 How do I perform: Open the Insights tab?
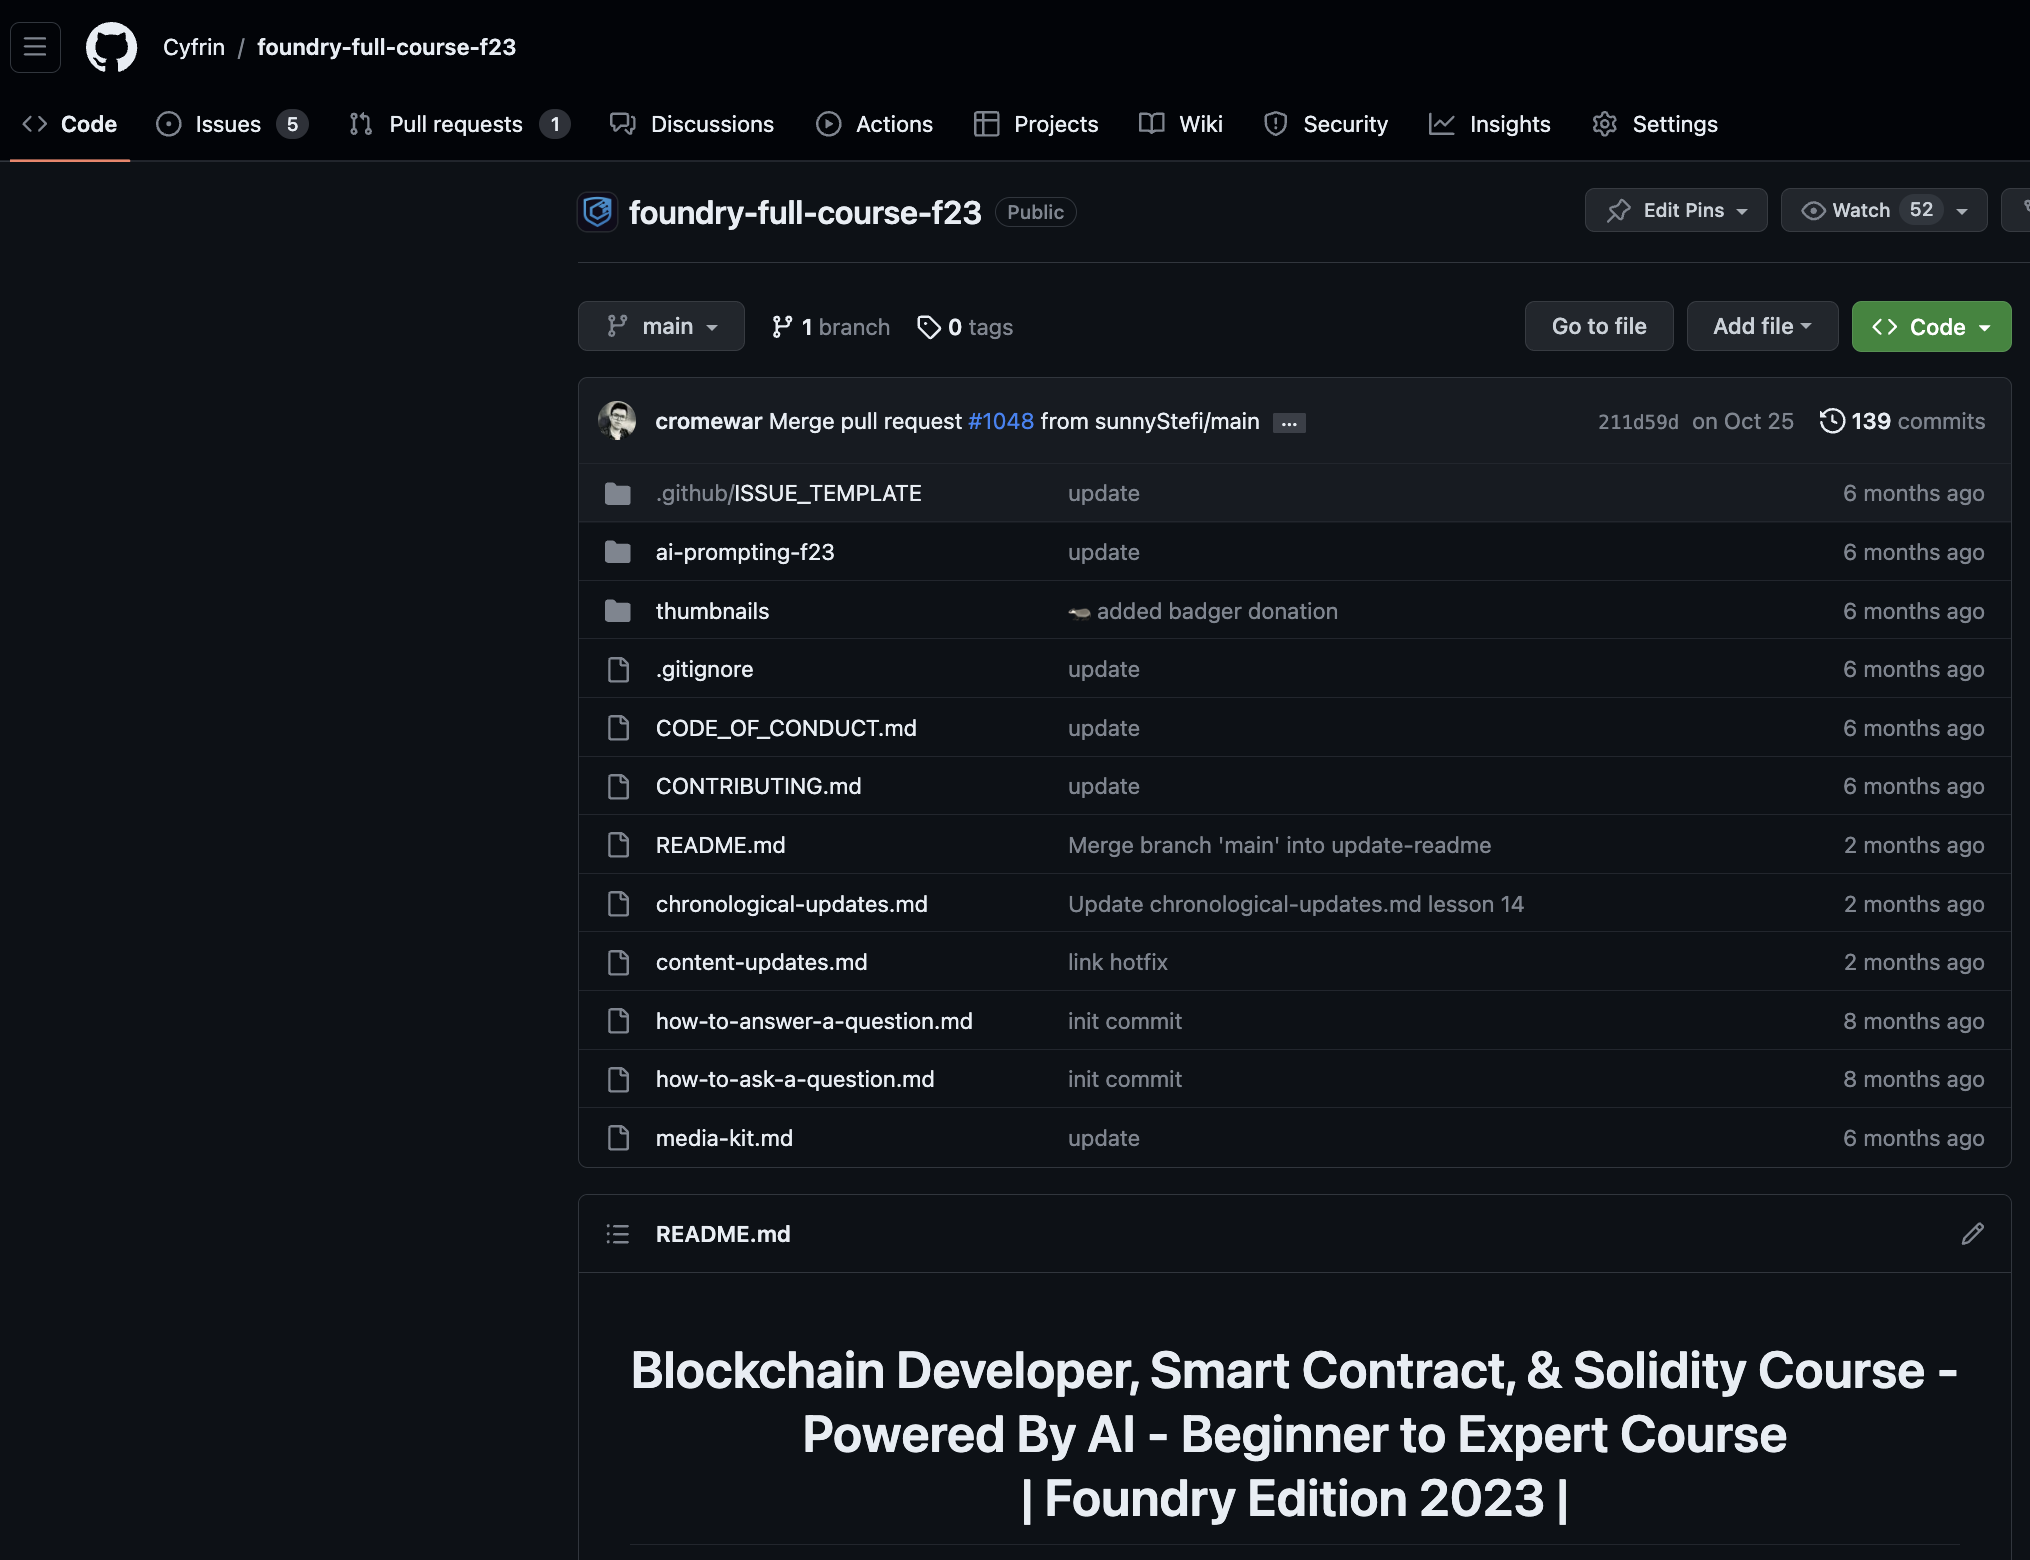tap(1490, 124)
